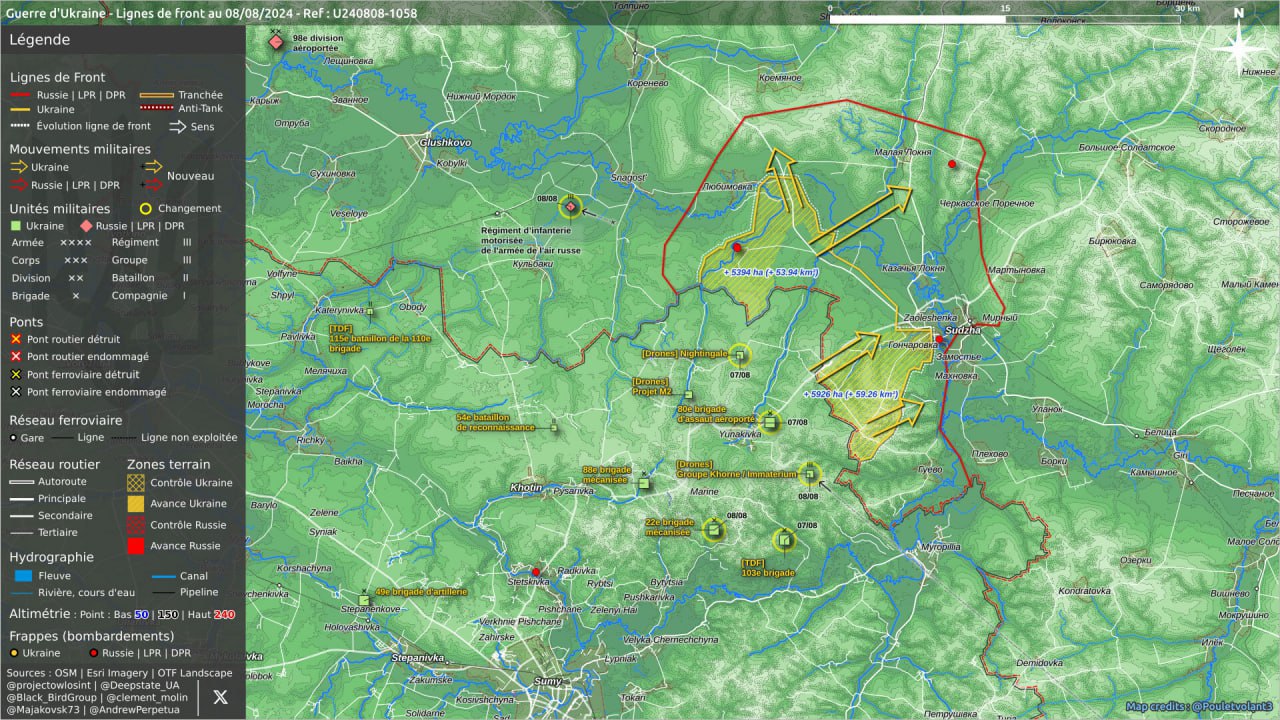Click the 98e division aéroportée red diamond marker
Image resolution: width=1280 pixels, height=720 pixels.
point(276,42)
